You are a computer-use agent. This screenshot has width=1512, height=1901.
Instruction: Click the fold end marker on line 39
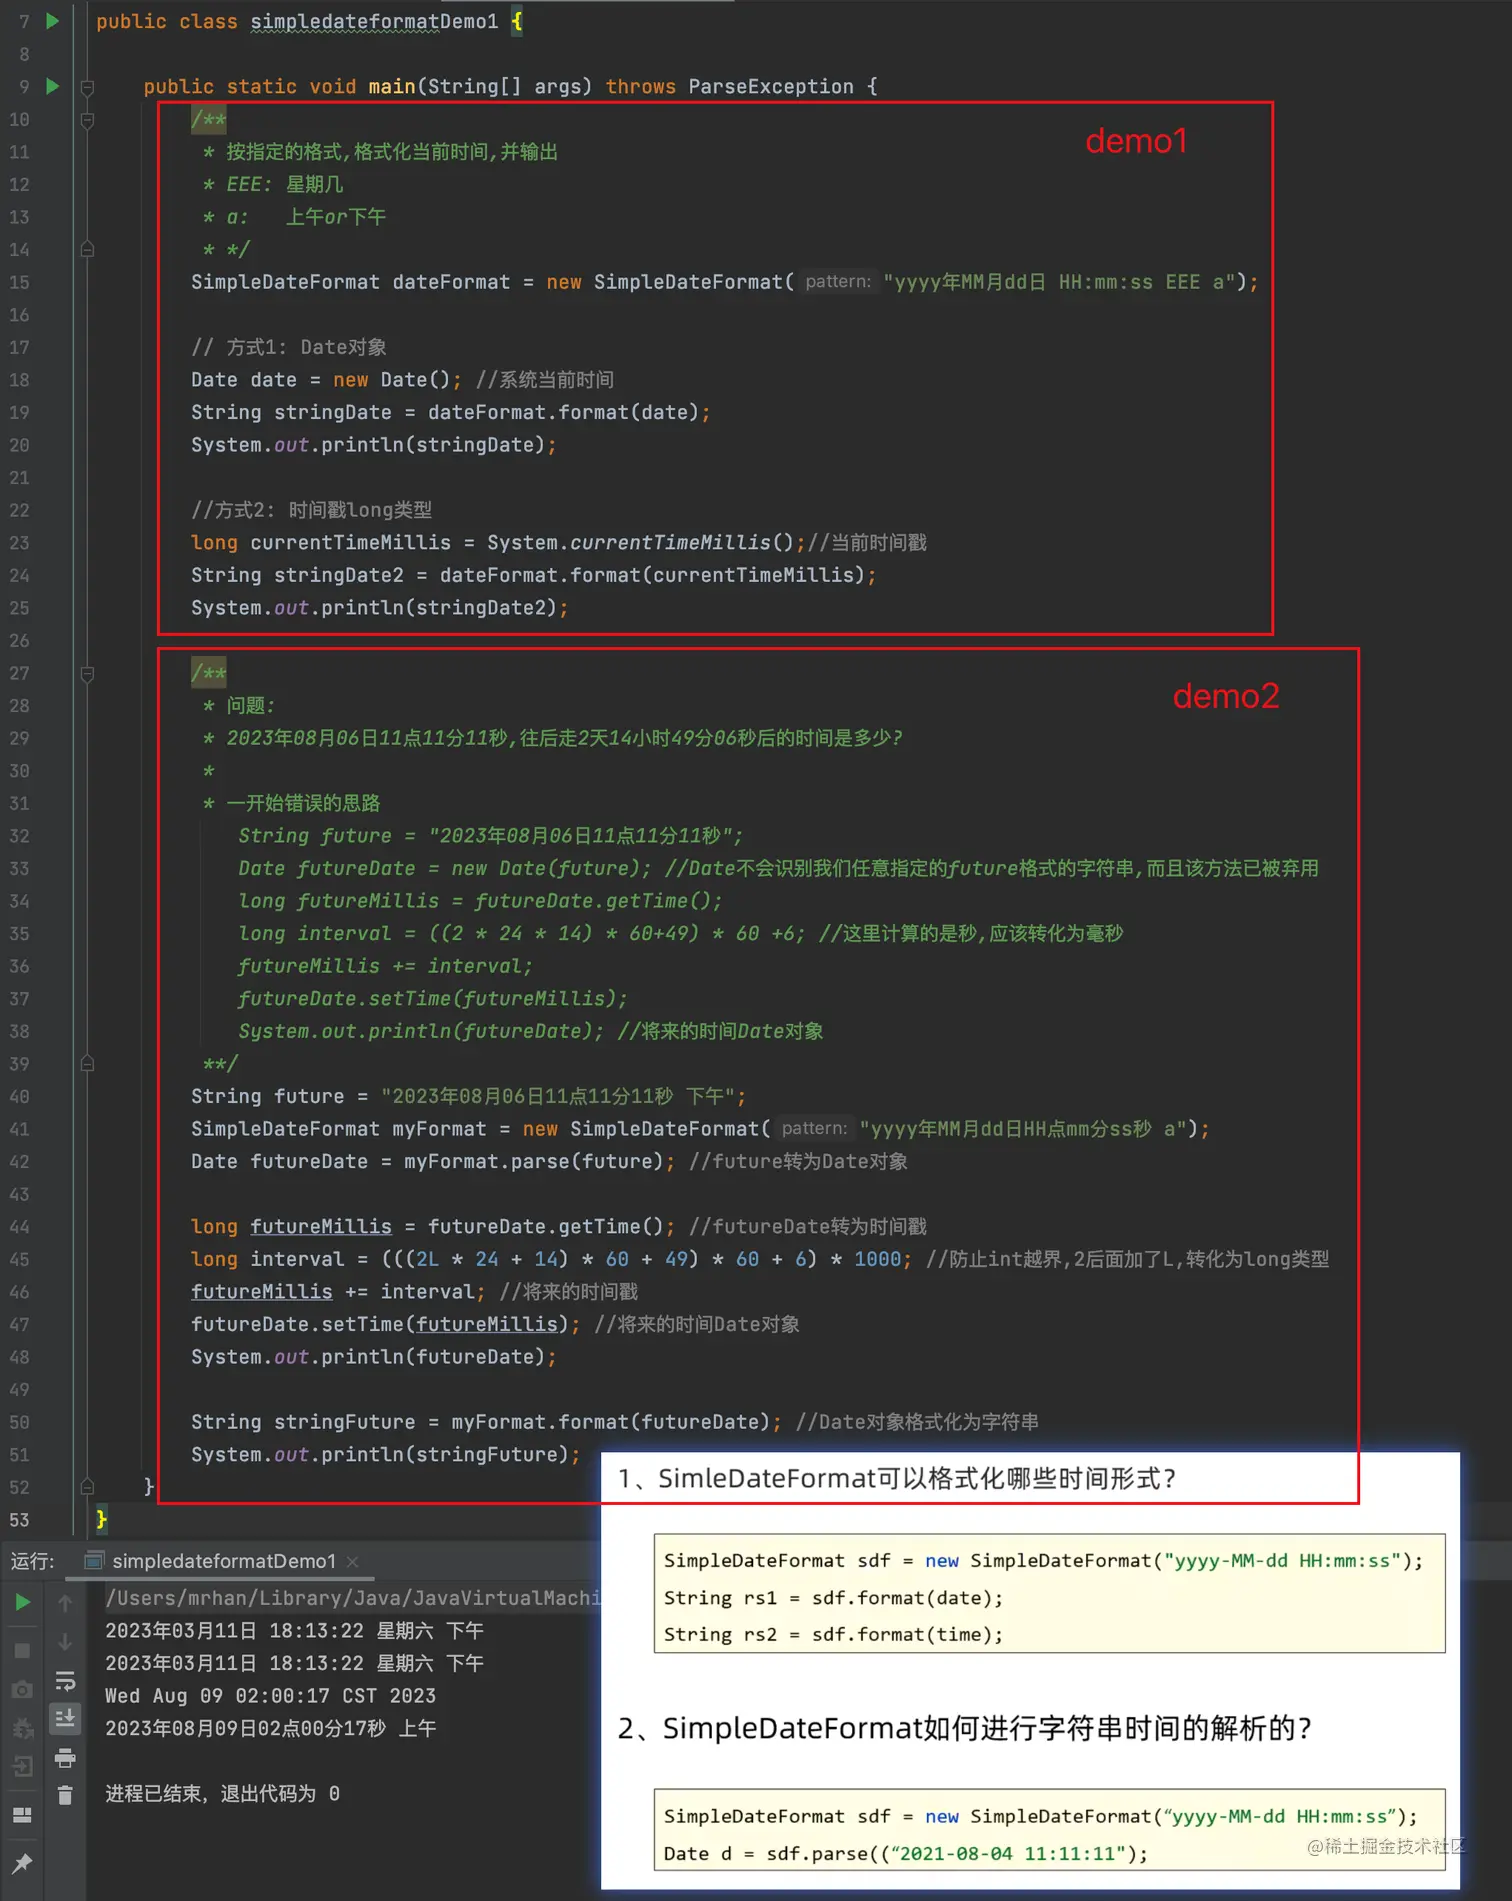coord(87,1064)
